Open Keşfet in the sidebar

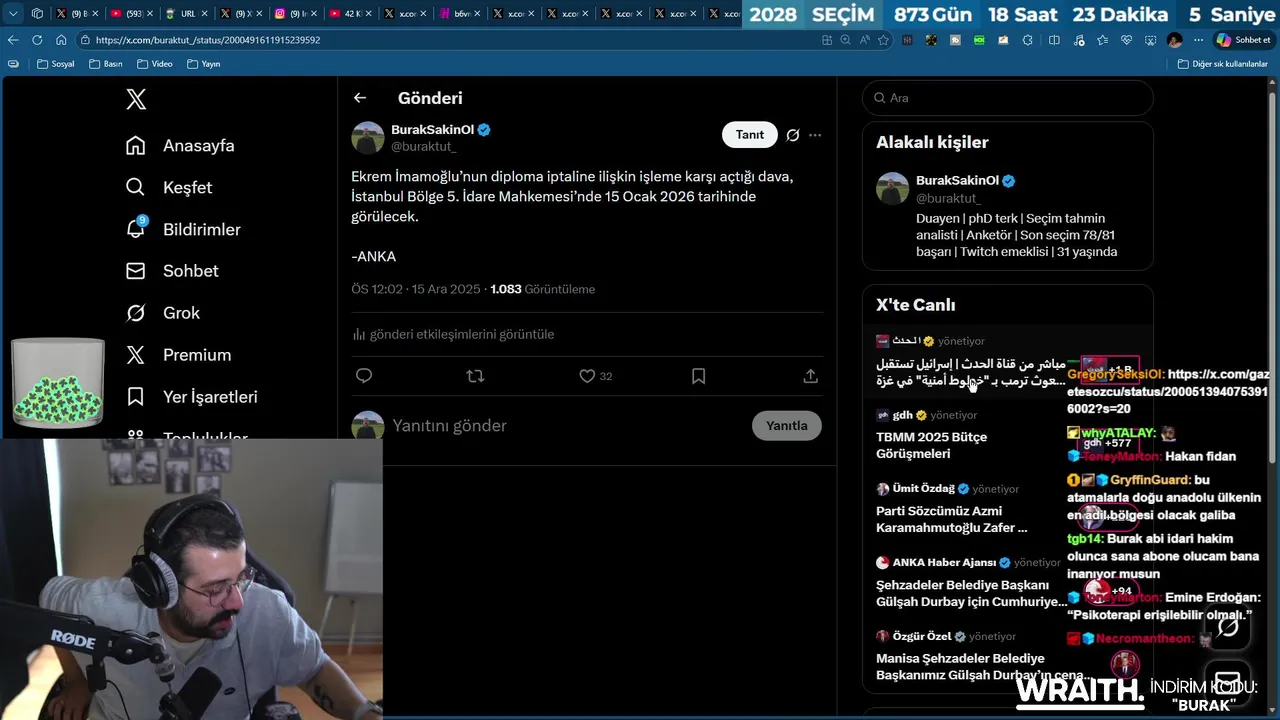point(169,188)
